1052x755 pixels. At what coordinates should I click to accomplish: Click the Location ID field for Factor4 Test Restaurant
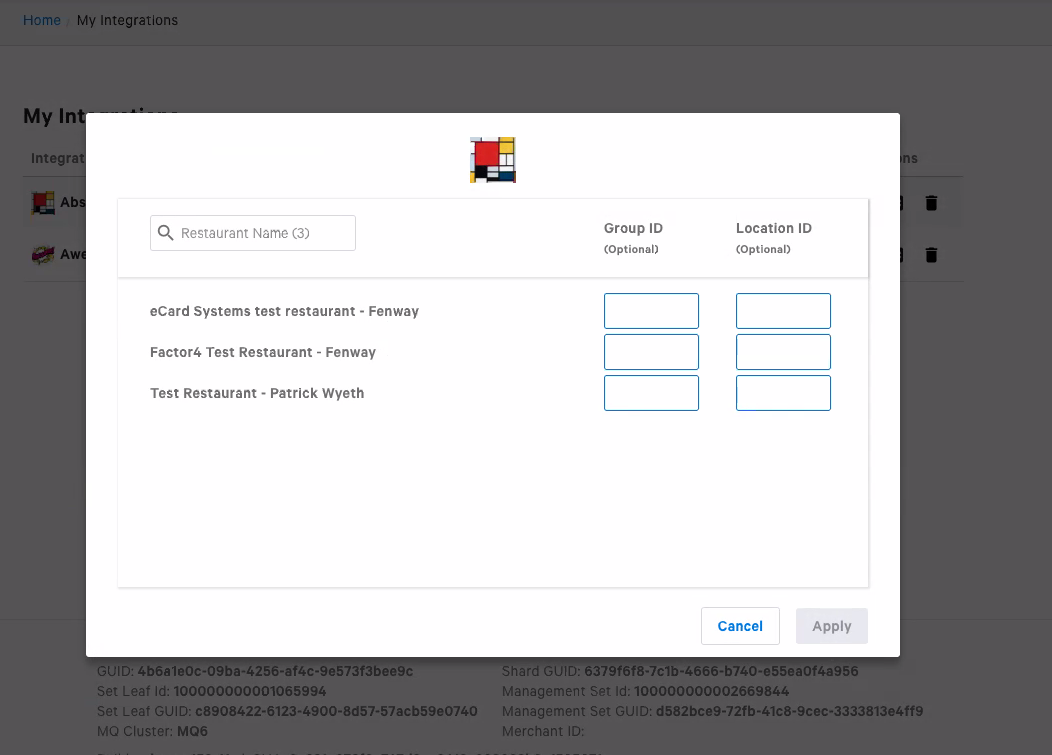tap(783, 351)
